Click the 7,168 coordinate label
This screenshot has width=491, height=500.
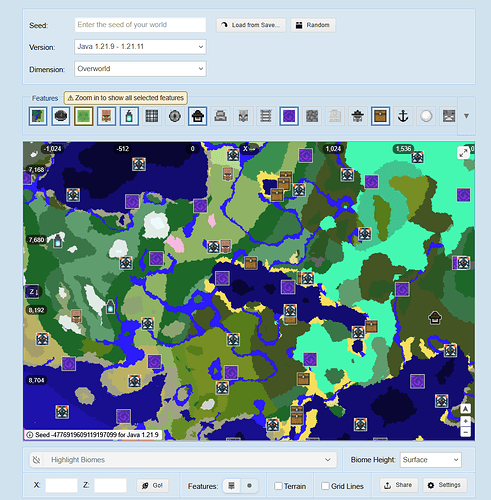pos(36,170)
